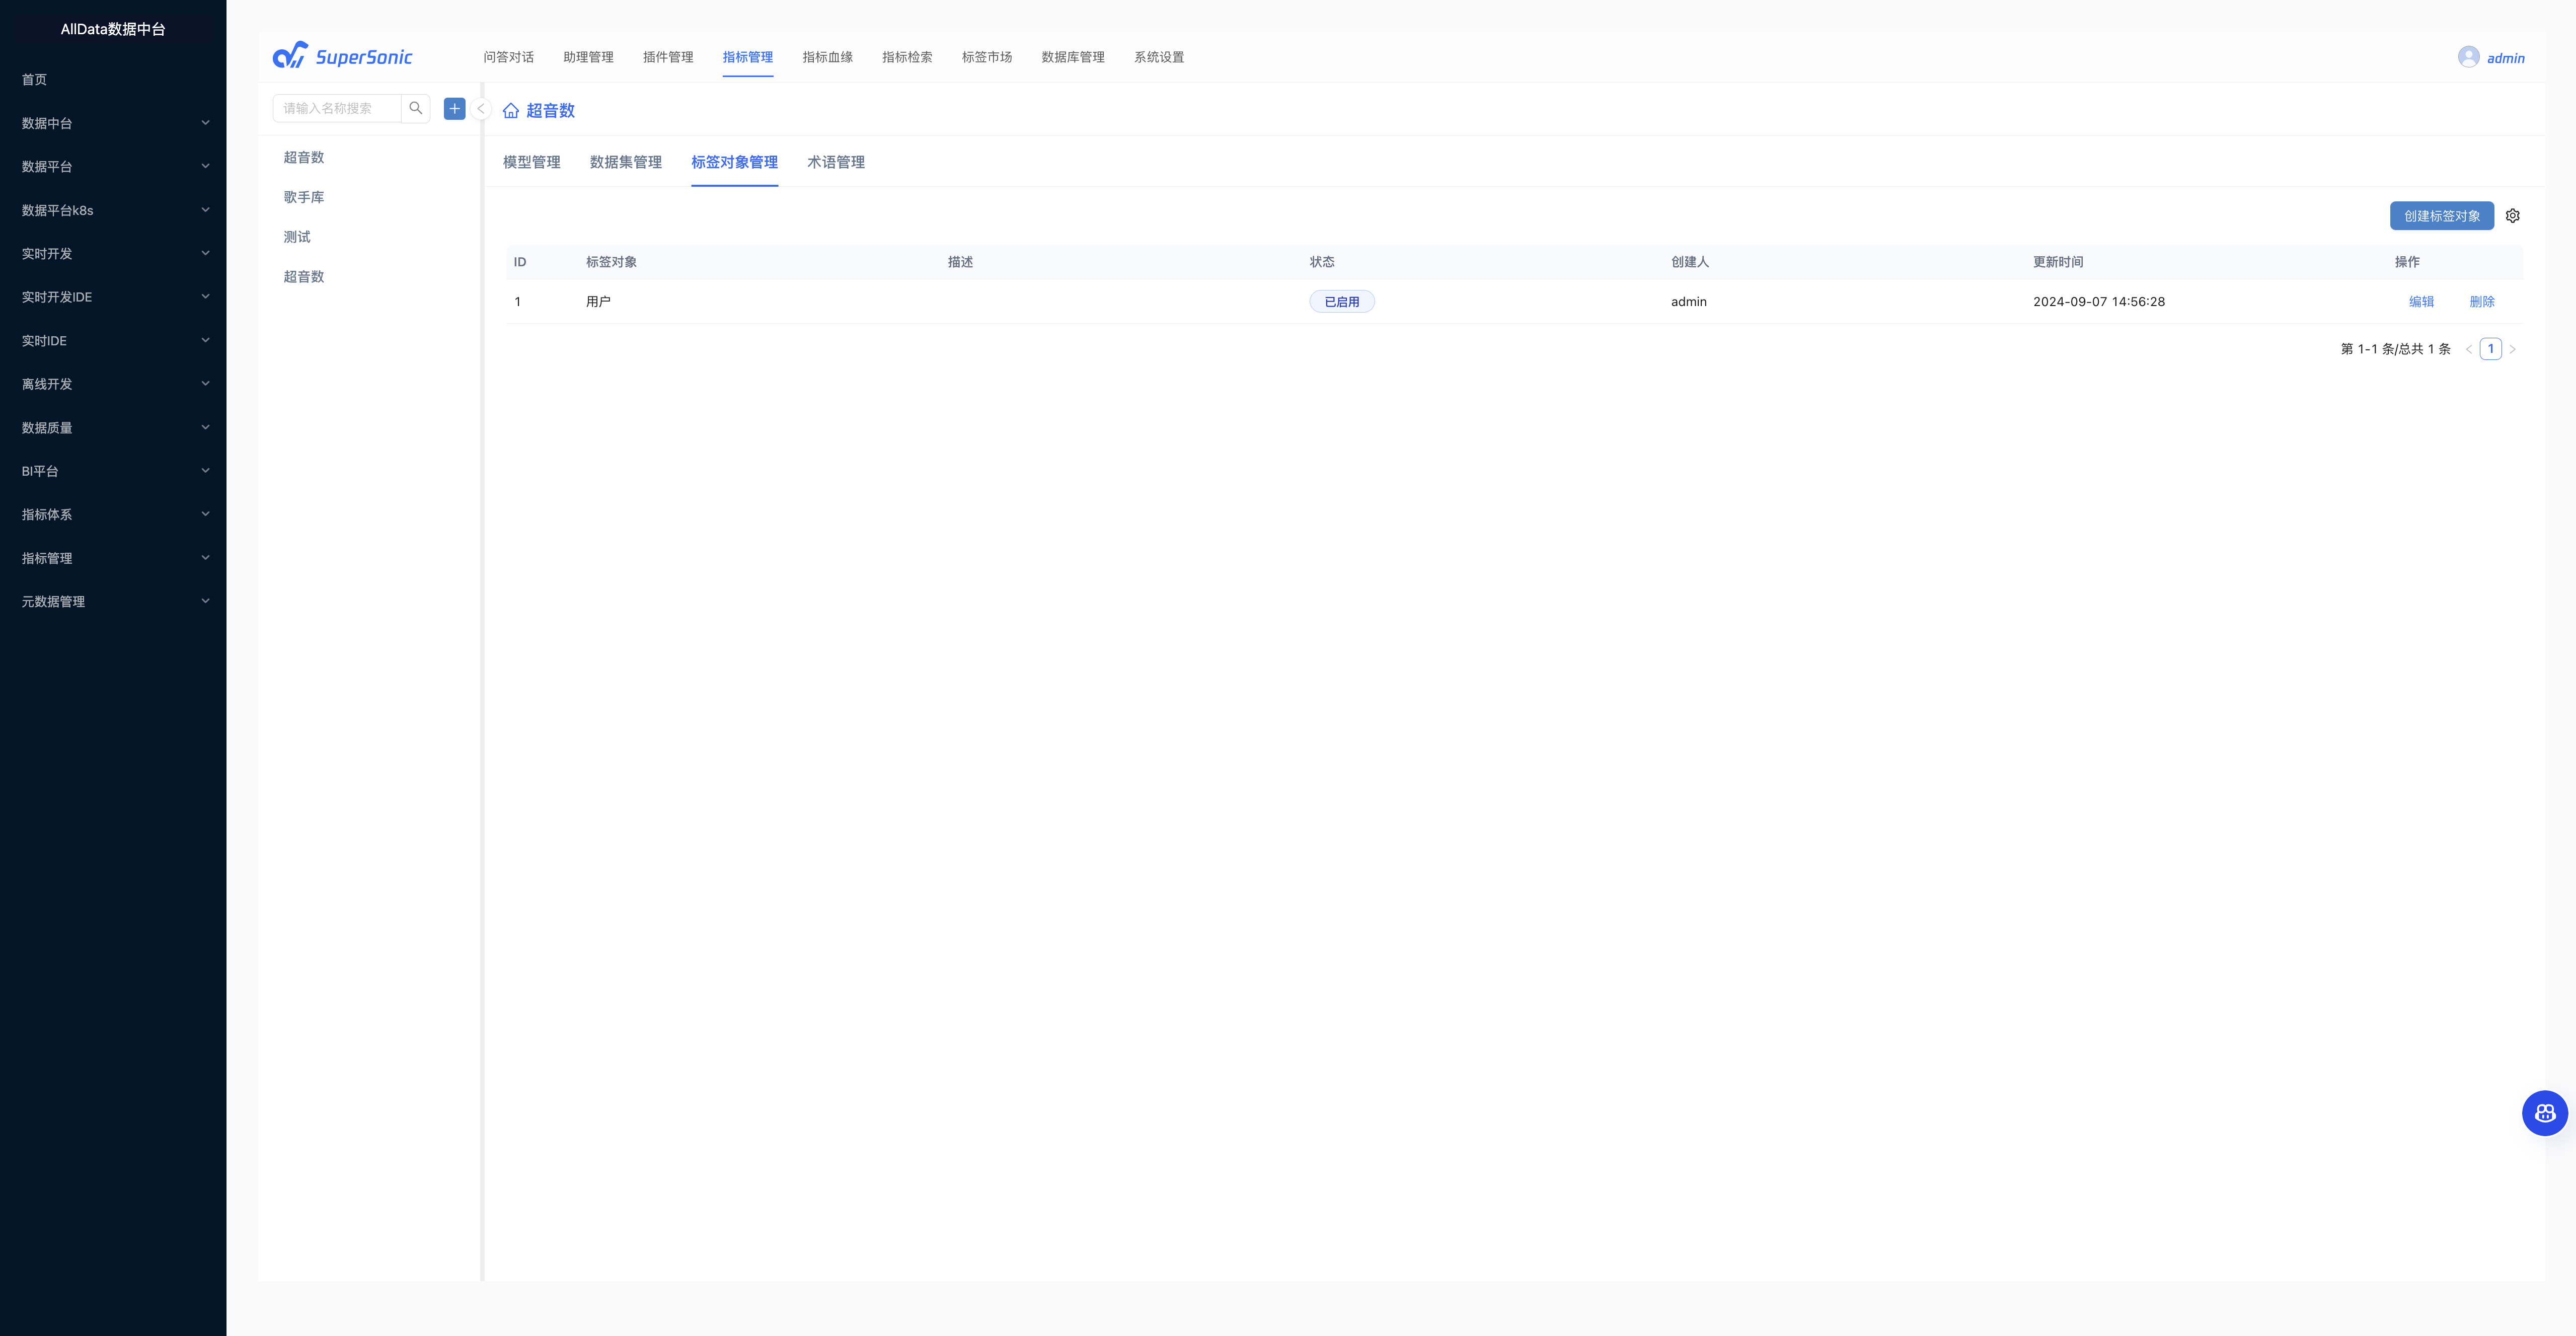Focus the name search input field
This screenshot has width=2576, height=1336.
(337, 108)
